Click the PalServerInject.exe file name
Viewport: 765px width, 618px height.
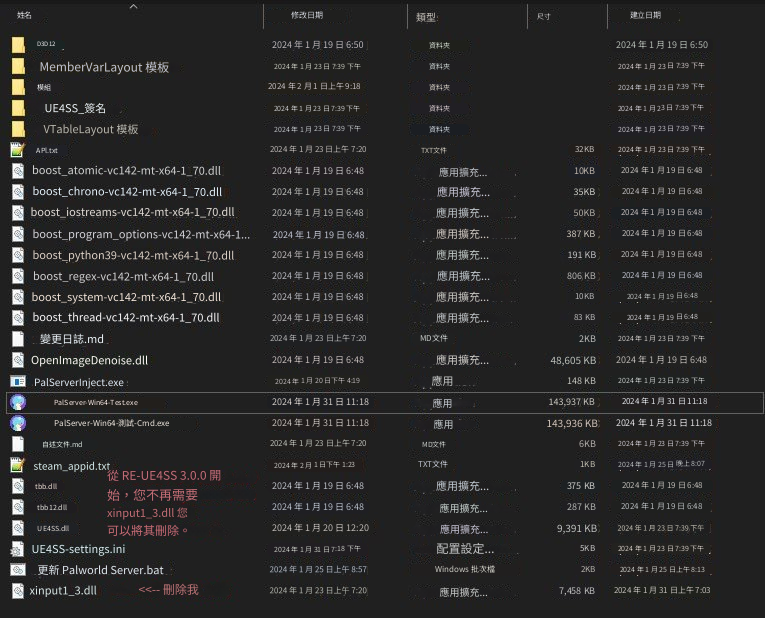click(79, 382)
